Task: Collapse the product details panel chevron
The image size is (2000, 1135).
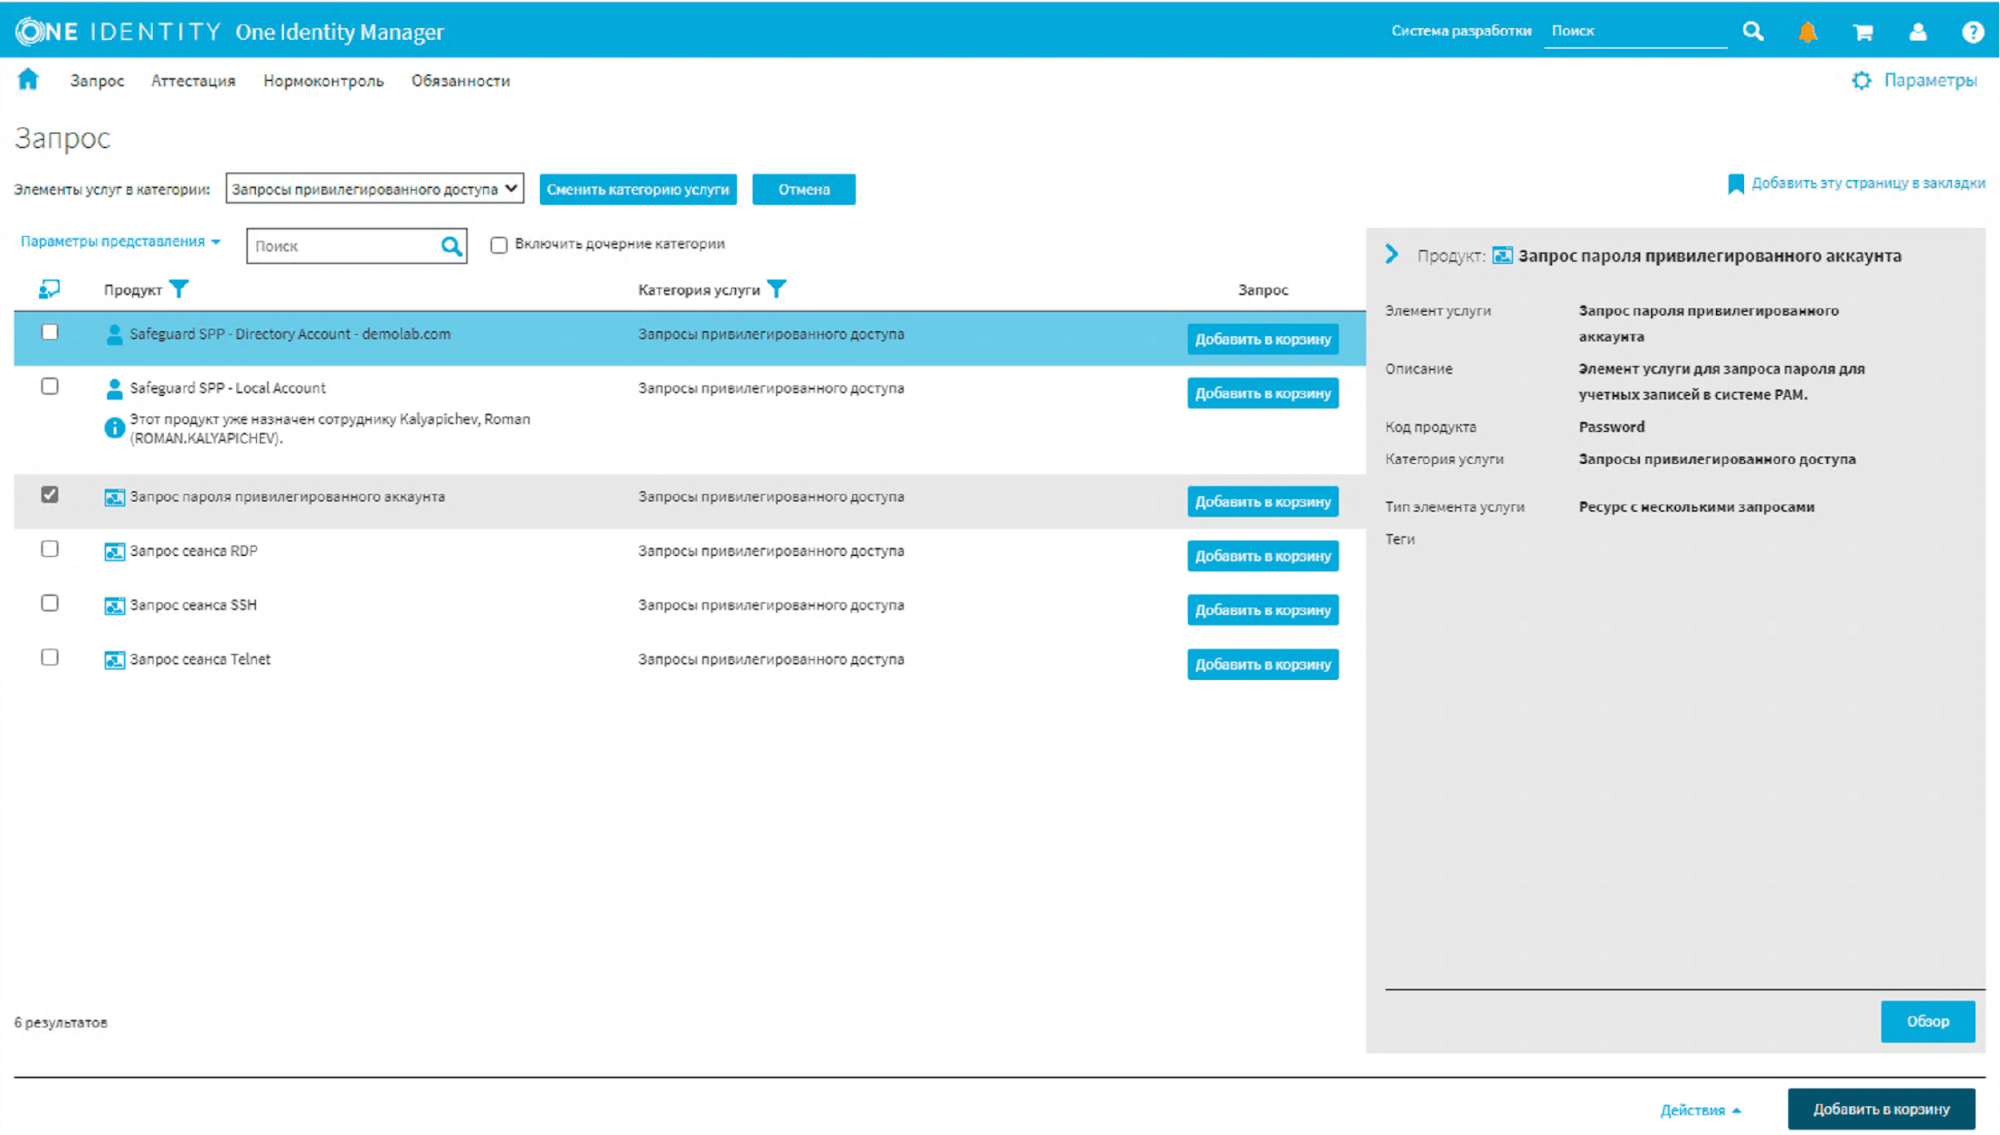Action: click(x=1392, y=255)
